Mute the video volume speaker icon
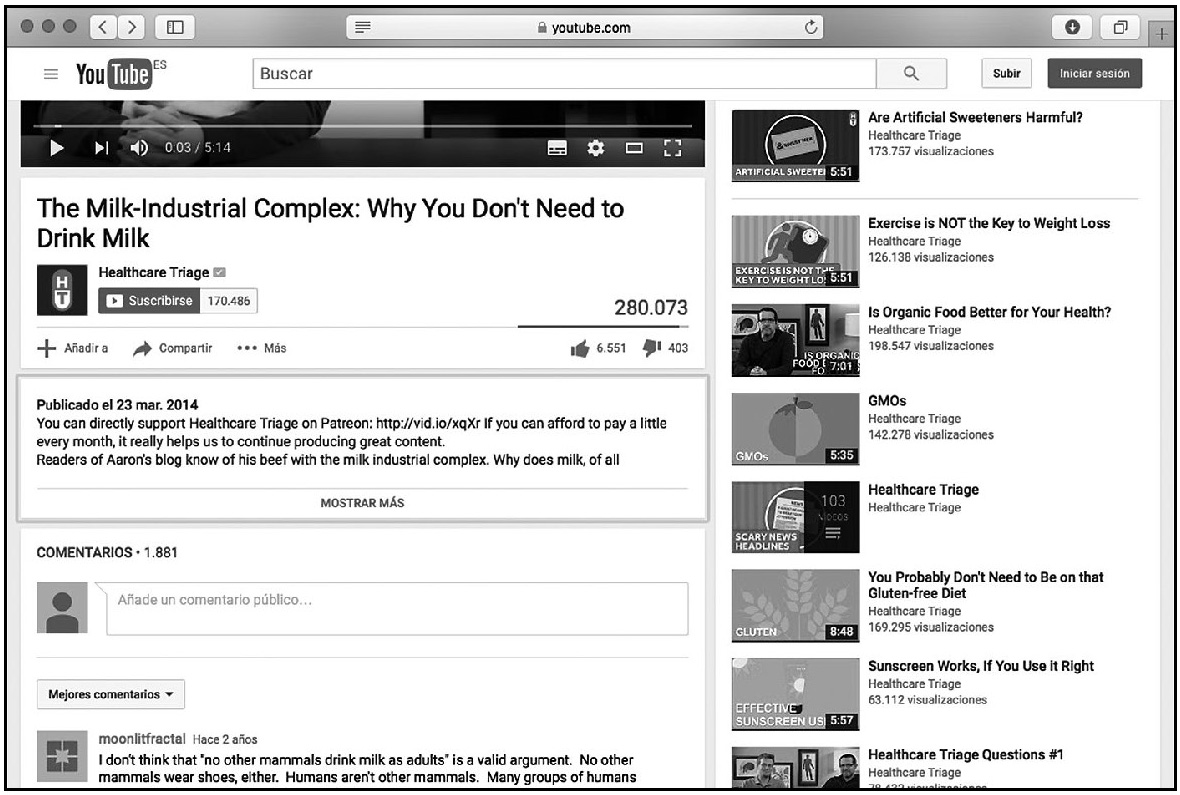 140,148
